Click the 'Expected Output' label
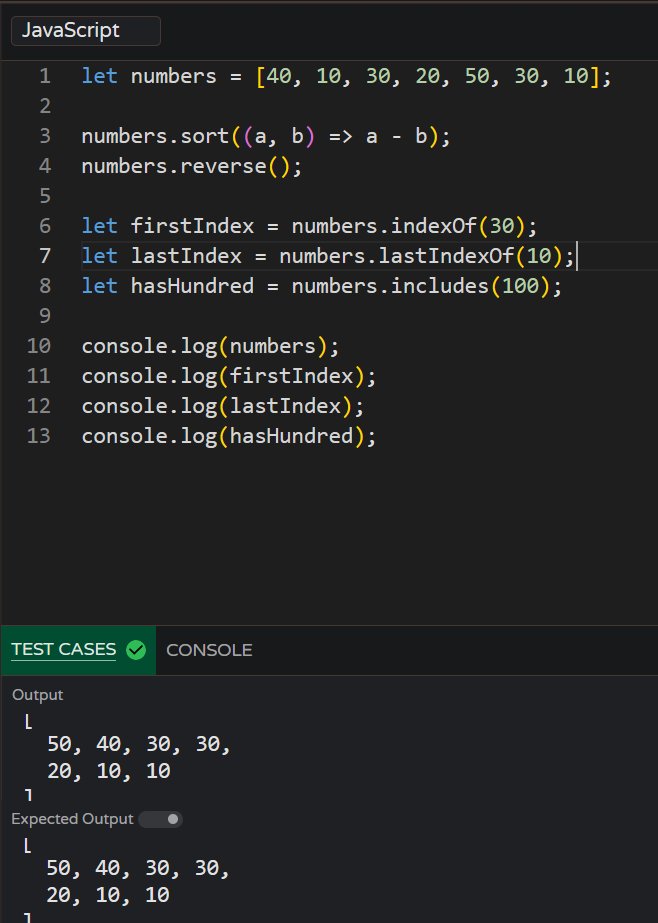658x923 pixels. tap(72, 819)
